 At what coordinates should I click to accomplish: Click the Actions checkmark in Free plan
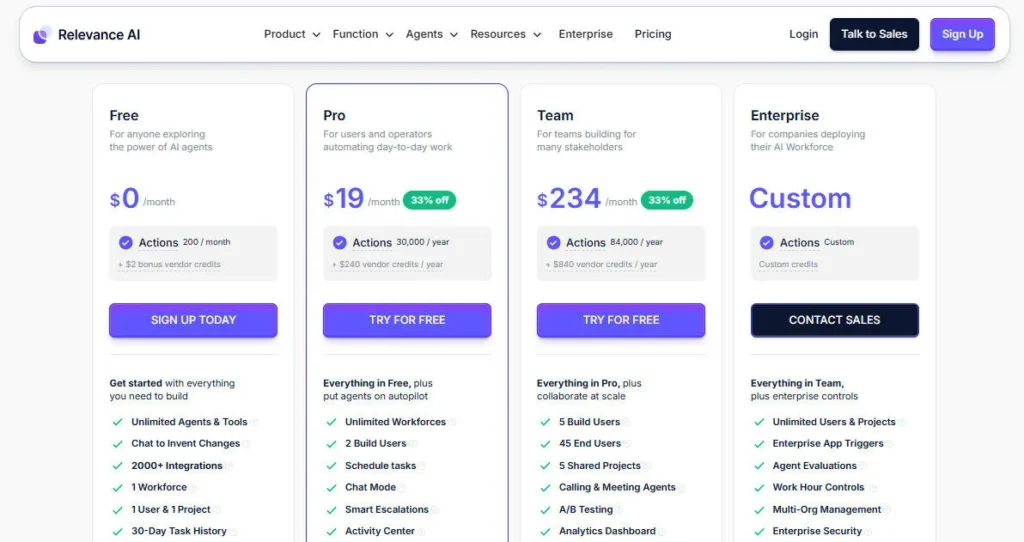[126, 242]
